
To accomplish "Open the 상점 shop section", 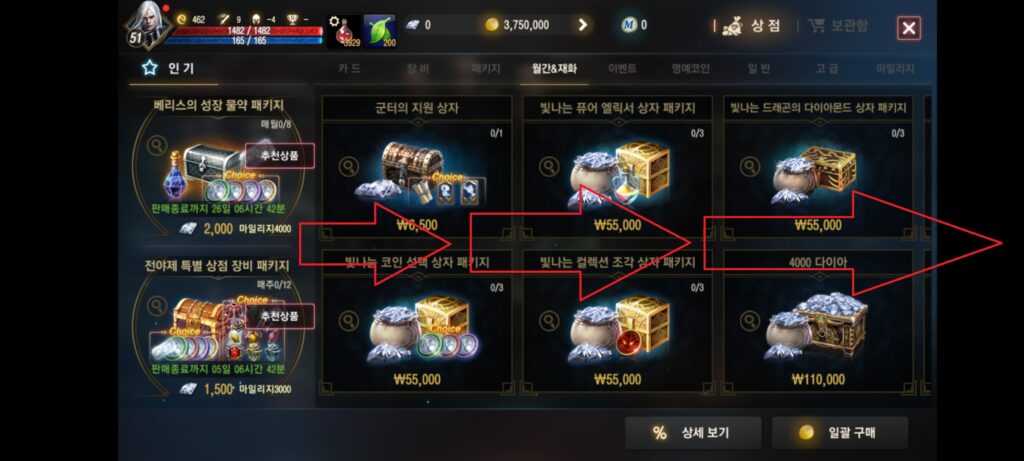I will tap(752, 26).
